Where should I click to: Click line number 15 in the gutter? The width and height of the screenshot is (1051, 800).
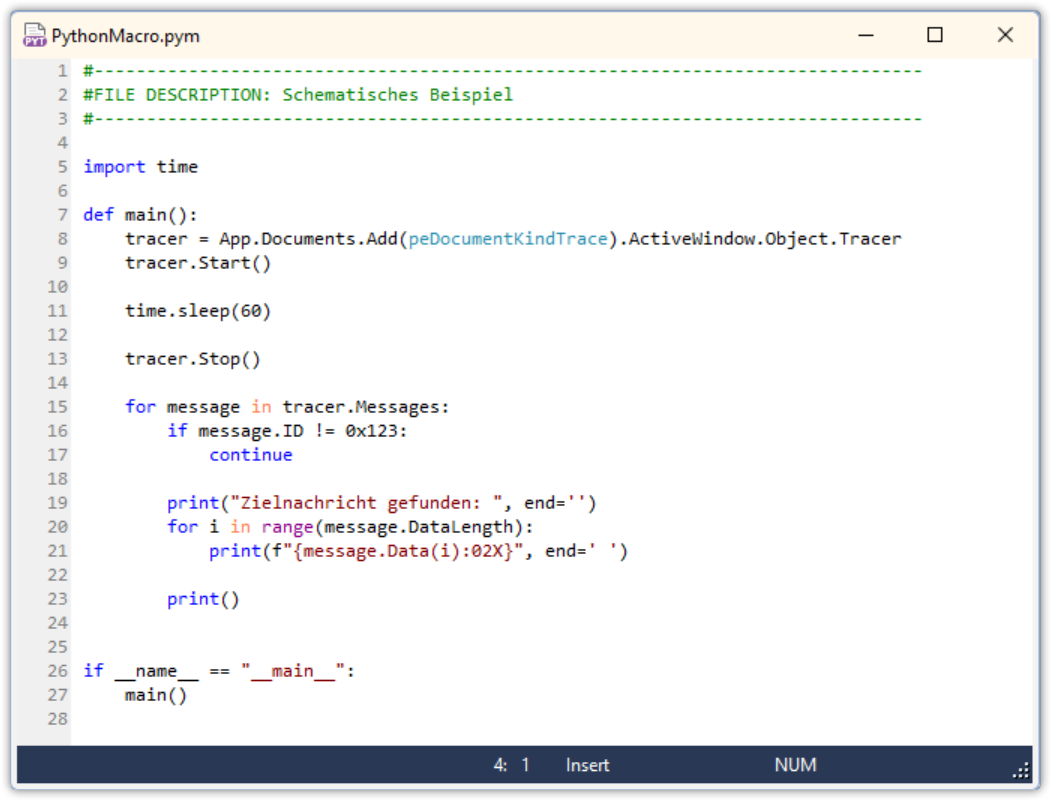tap(58, 407)
